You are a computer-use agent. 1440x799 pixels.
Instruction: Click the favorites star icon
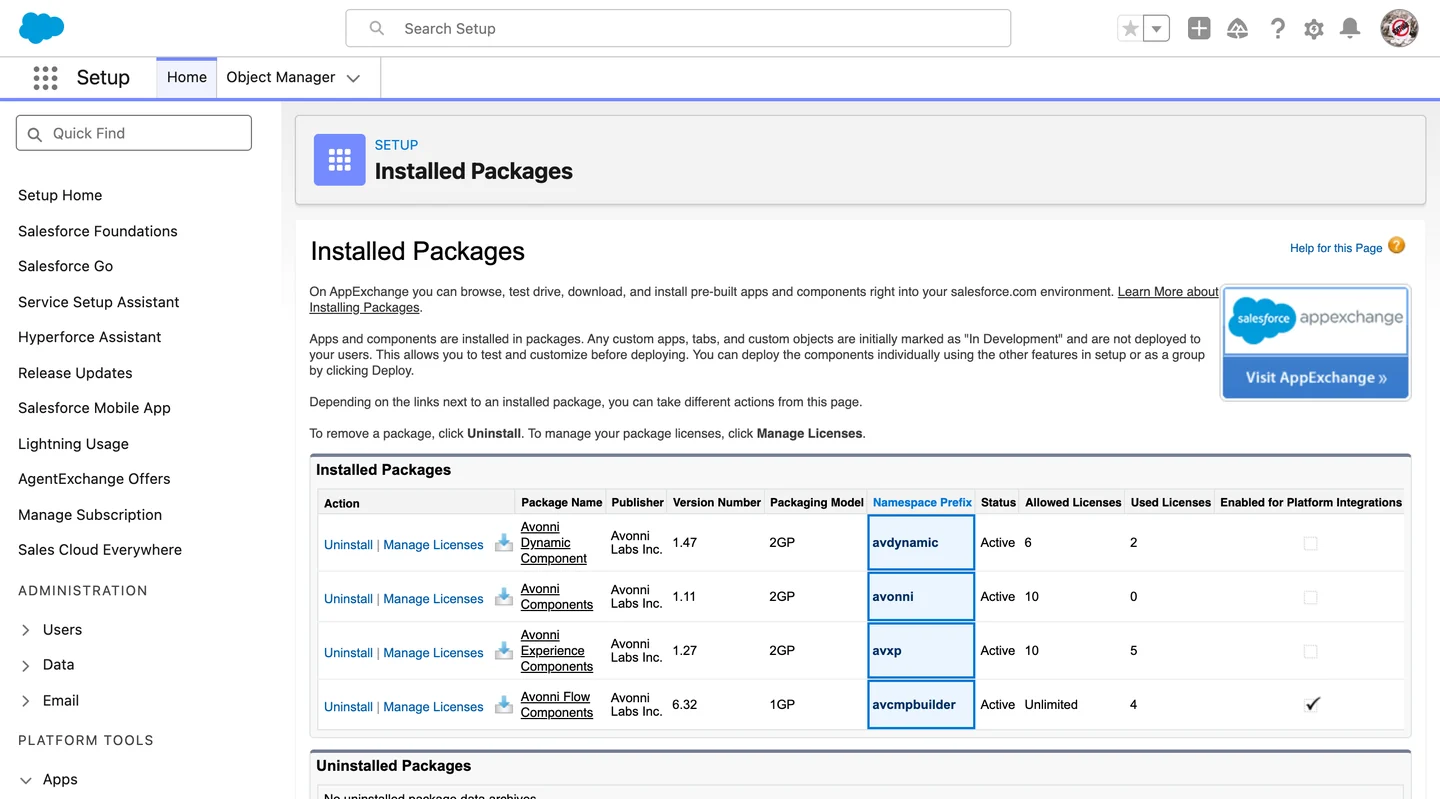point(1130,29)
